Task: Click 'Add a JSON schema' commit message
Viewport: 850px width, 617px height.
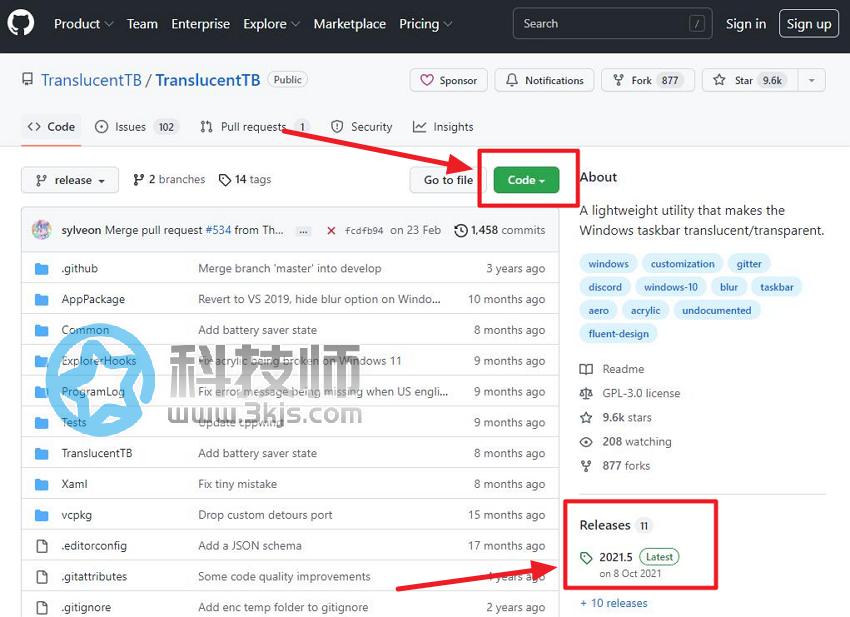Action: (249, 546)
